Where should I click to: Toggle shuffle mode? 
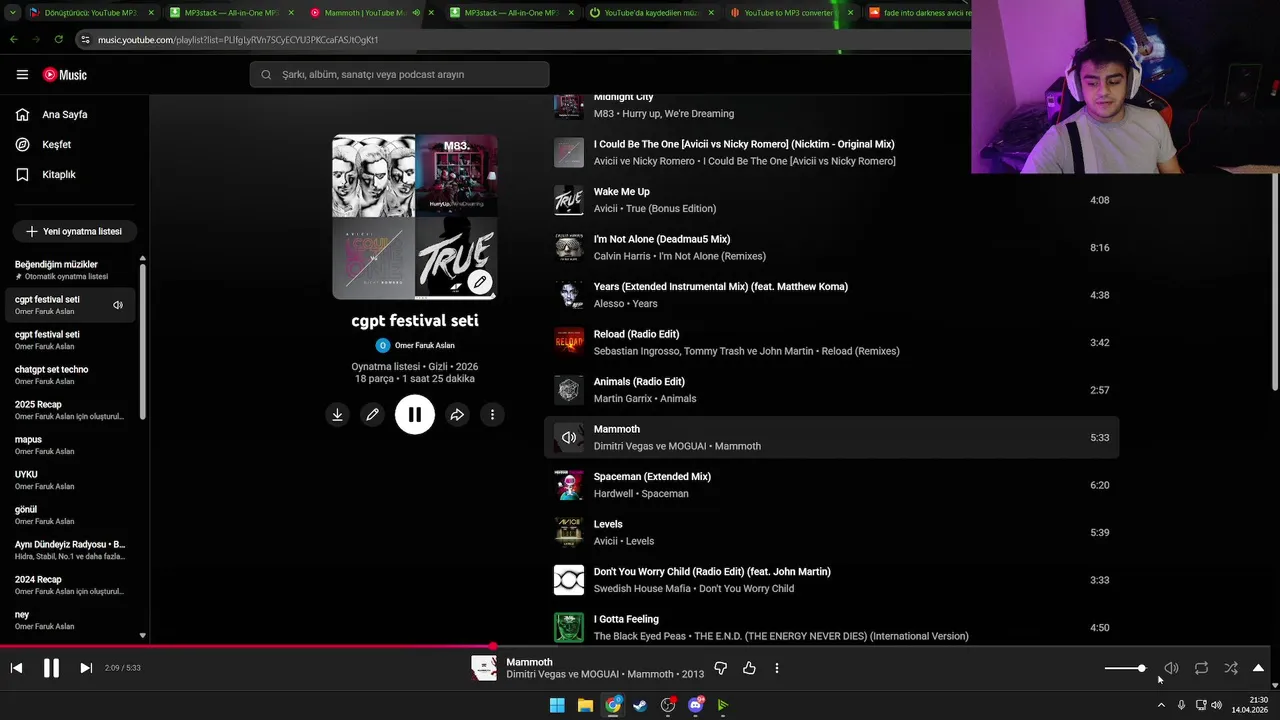(x=1231, y=668)
